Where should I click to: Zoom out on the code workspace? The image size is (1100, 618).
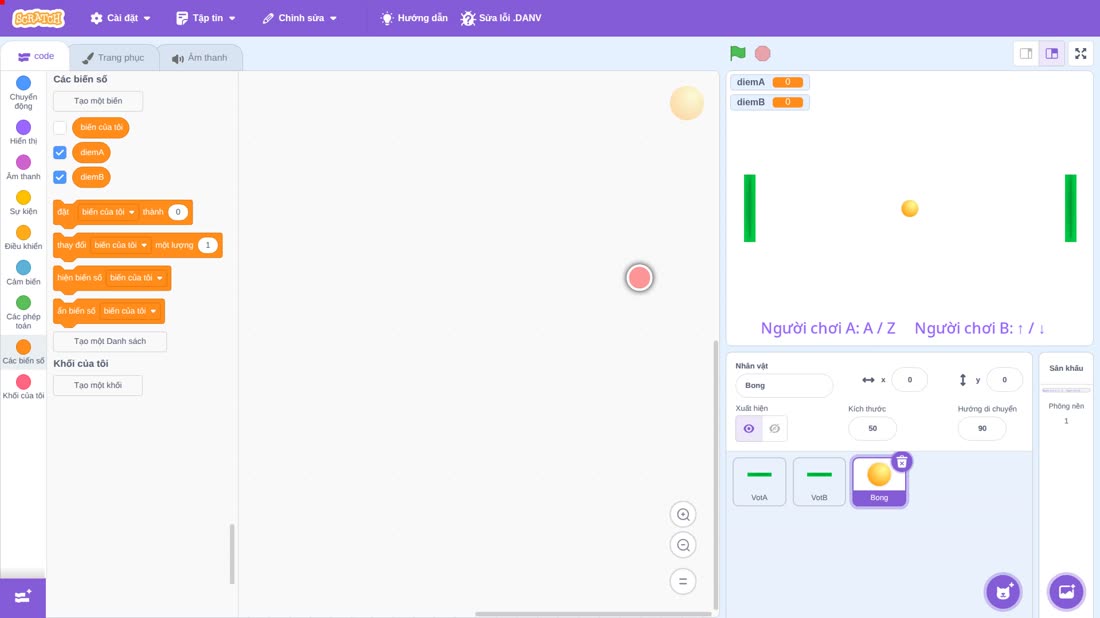(x=683, y=545)
